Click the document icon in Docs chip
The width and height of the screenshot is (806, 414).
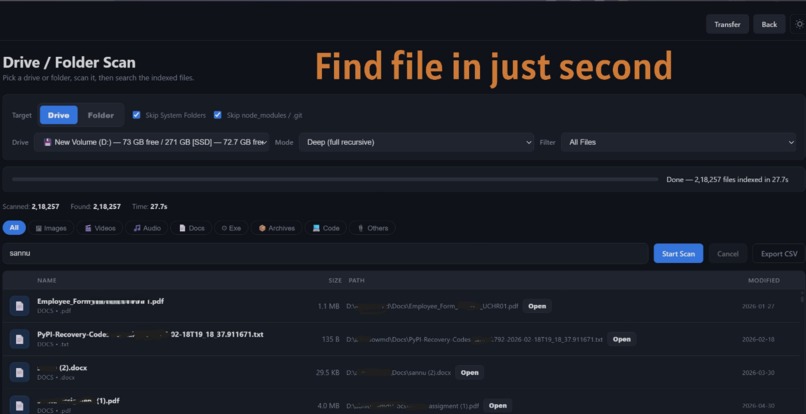pyautogui.click(x=182, y=228)
